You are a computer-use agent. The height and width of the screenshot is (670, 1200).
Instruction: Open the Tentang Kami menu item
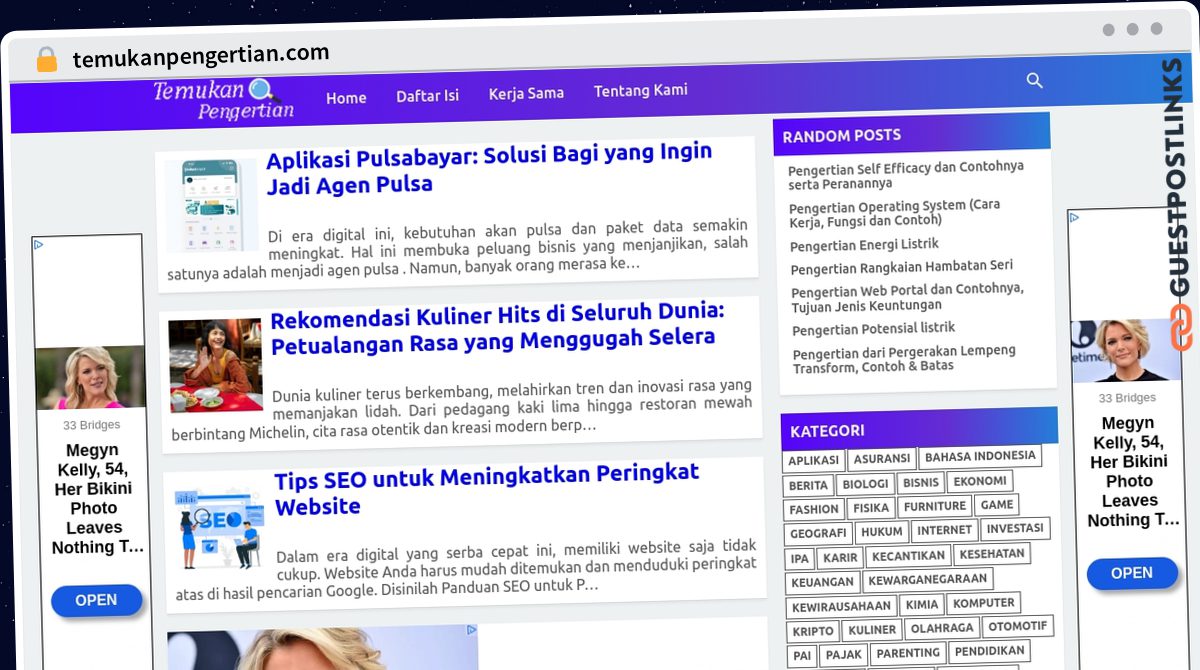pyautogui.click(x=641, y=90)
